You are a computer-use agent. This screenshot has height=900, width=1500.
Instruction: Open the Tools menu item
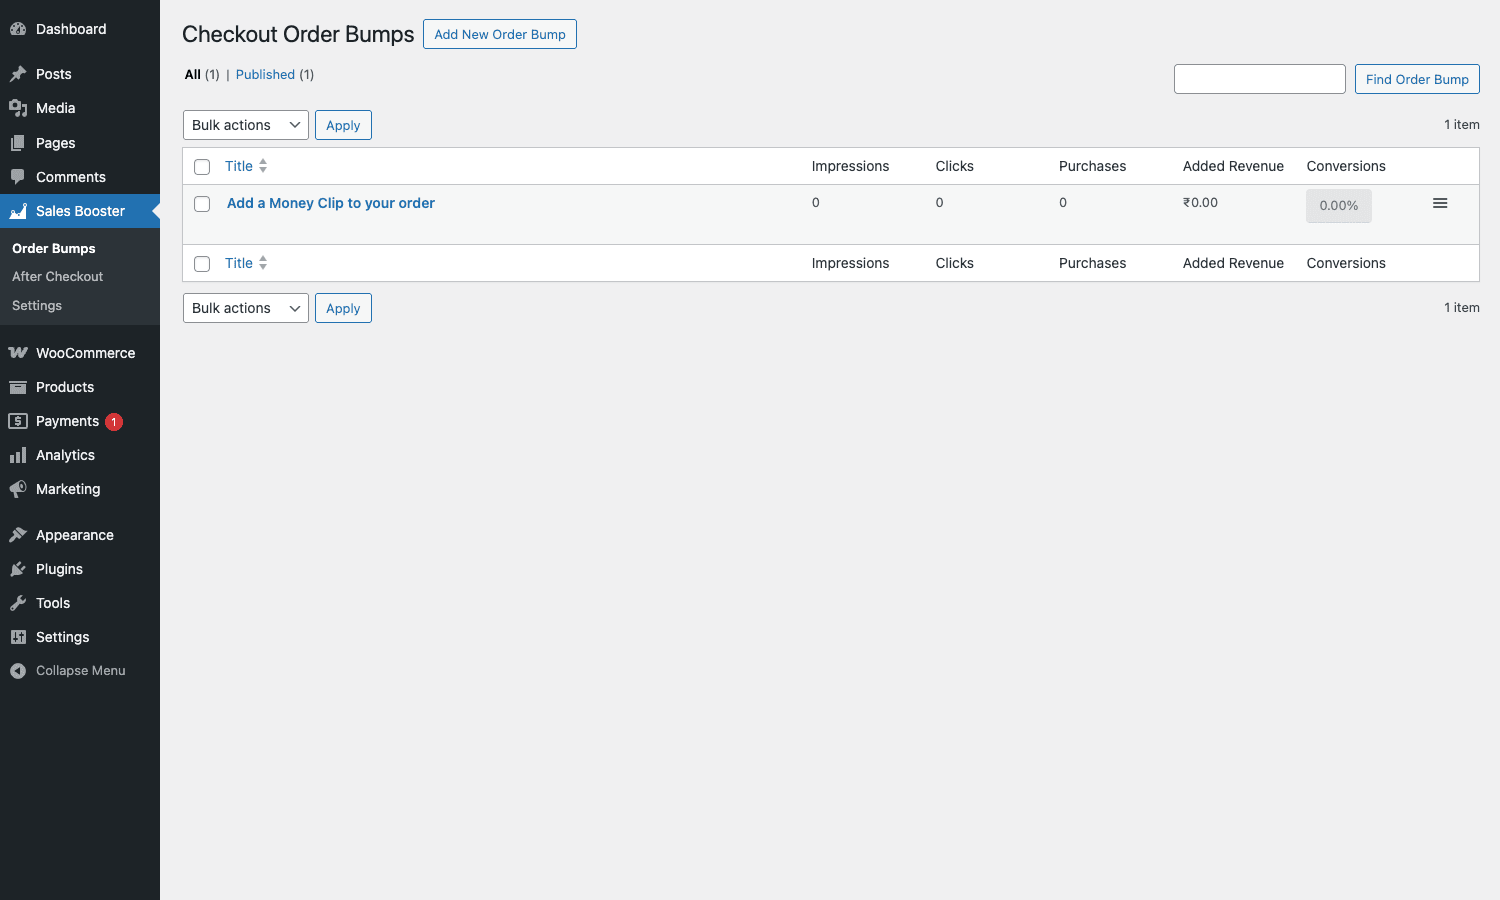pos(80,603)
